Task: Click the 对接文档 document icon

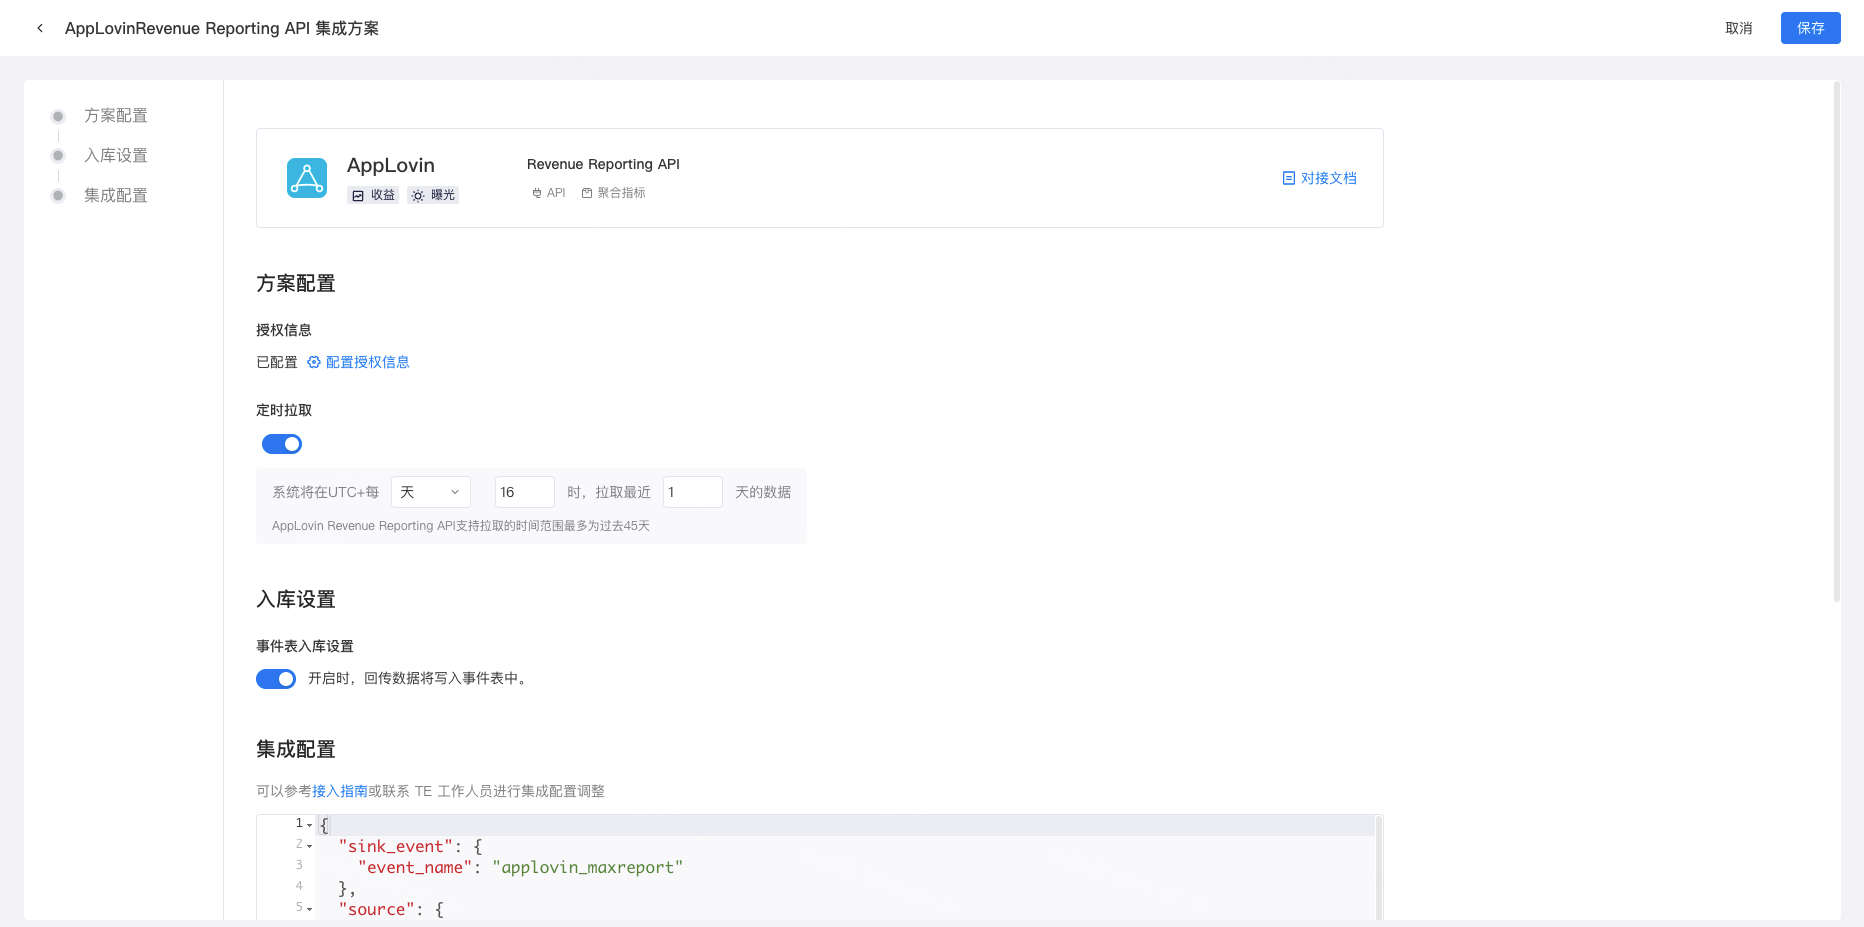Action: [1289, 178]
